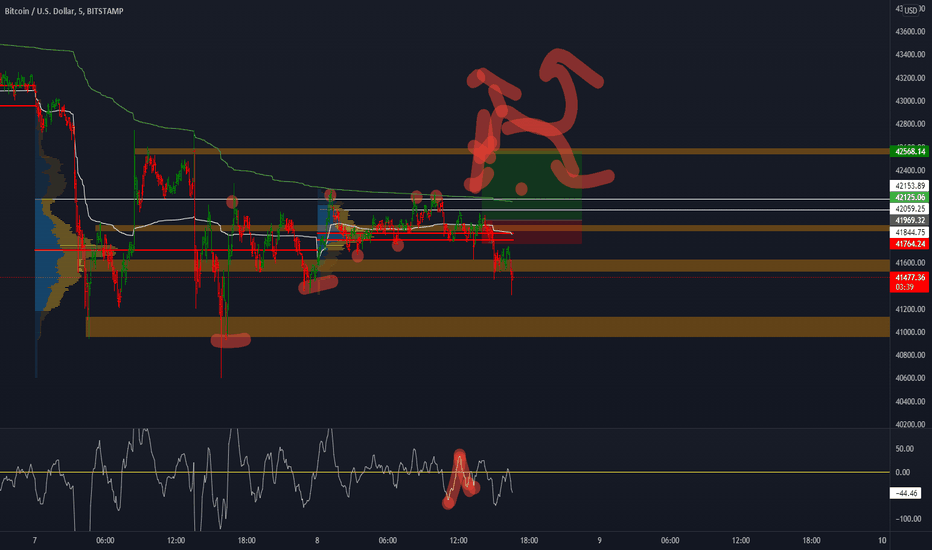Click date label 8 on time axis
Viewport: 932px width, 550px height.
click(x=317, y=540)
